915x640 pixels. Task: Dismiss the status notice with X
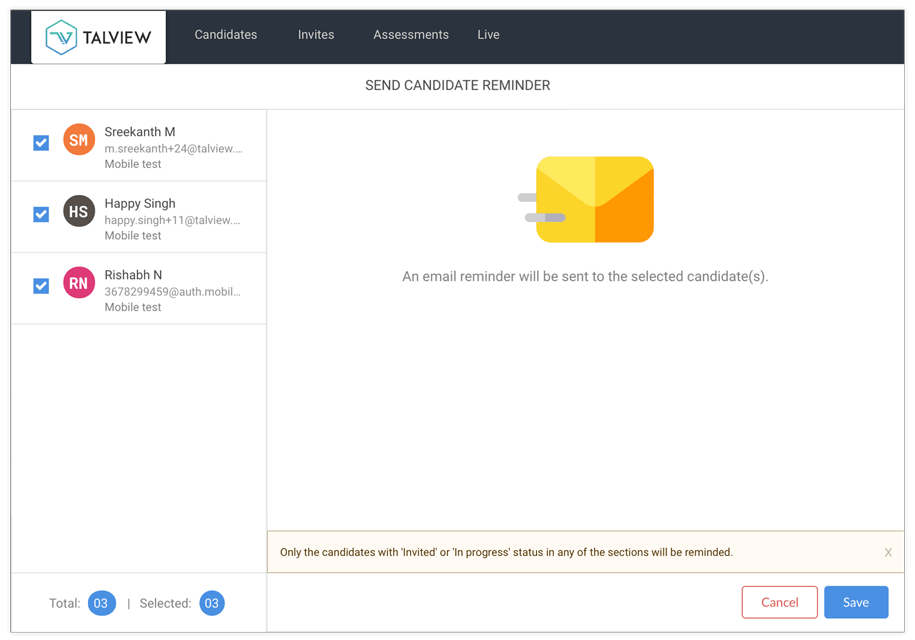click(888, 552)
